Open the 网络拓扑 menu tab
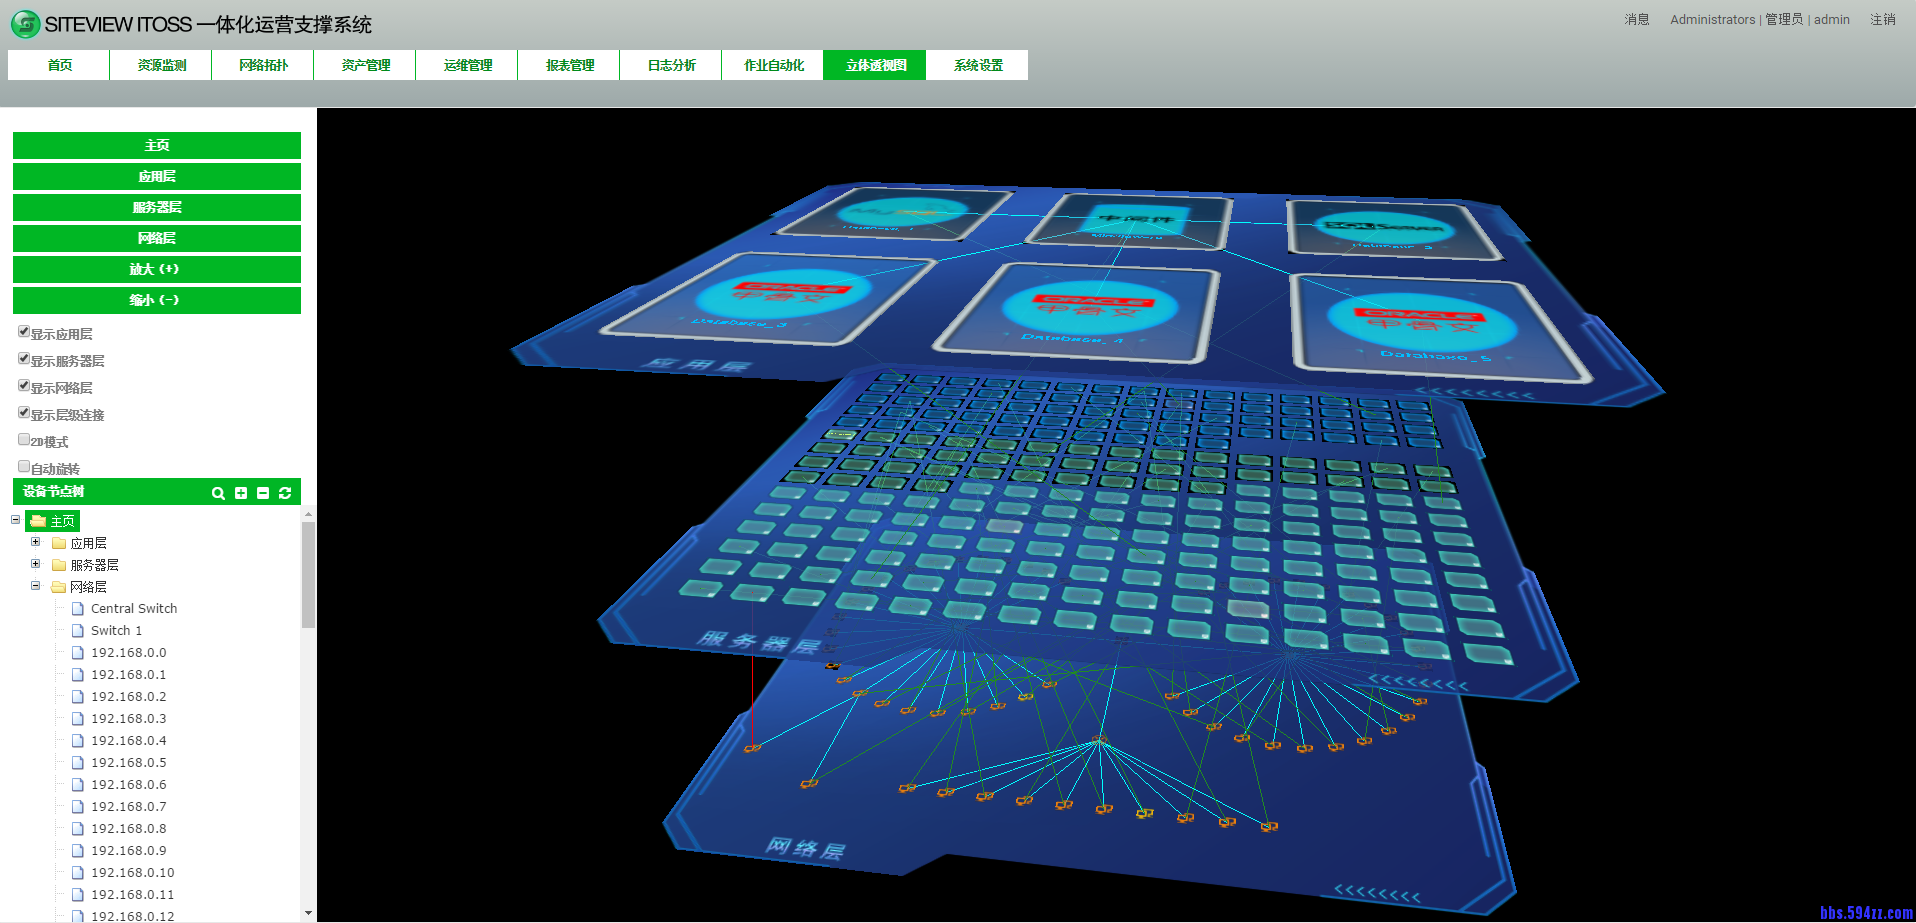 click(263, 65)
